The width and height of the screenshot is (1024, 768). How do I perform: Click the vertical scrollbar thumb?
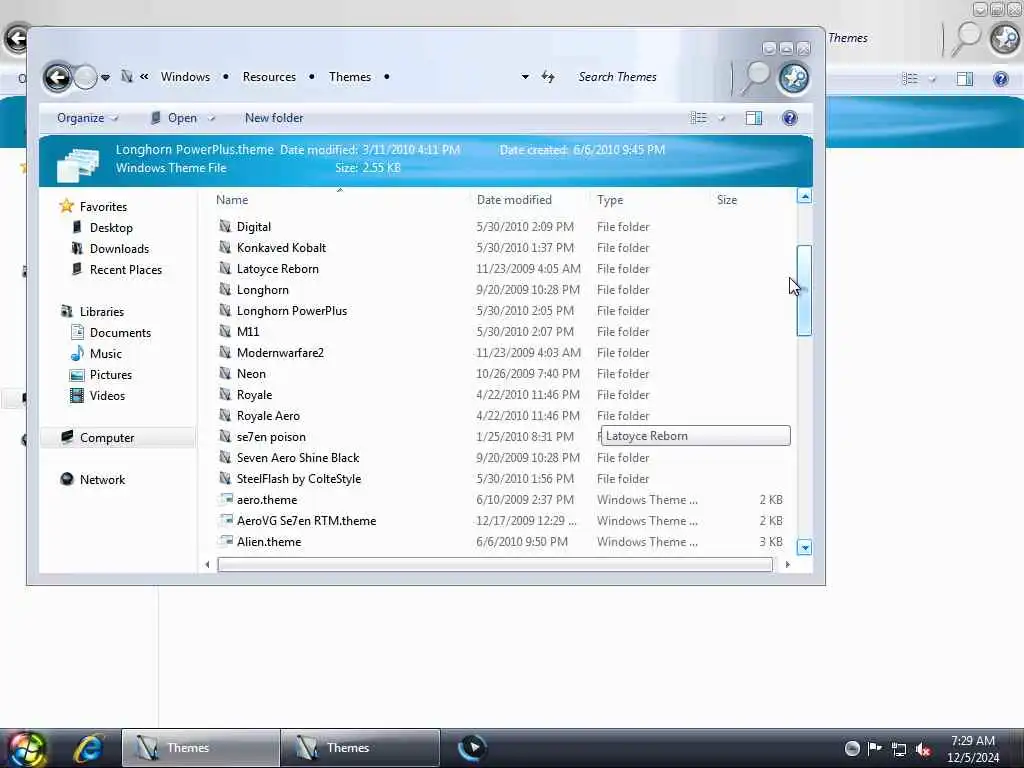point(805,291)
